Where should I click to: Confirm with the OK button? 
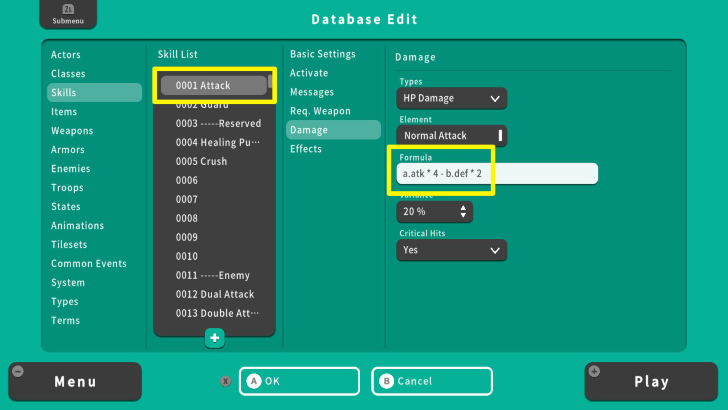[299, 381]
